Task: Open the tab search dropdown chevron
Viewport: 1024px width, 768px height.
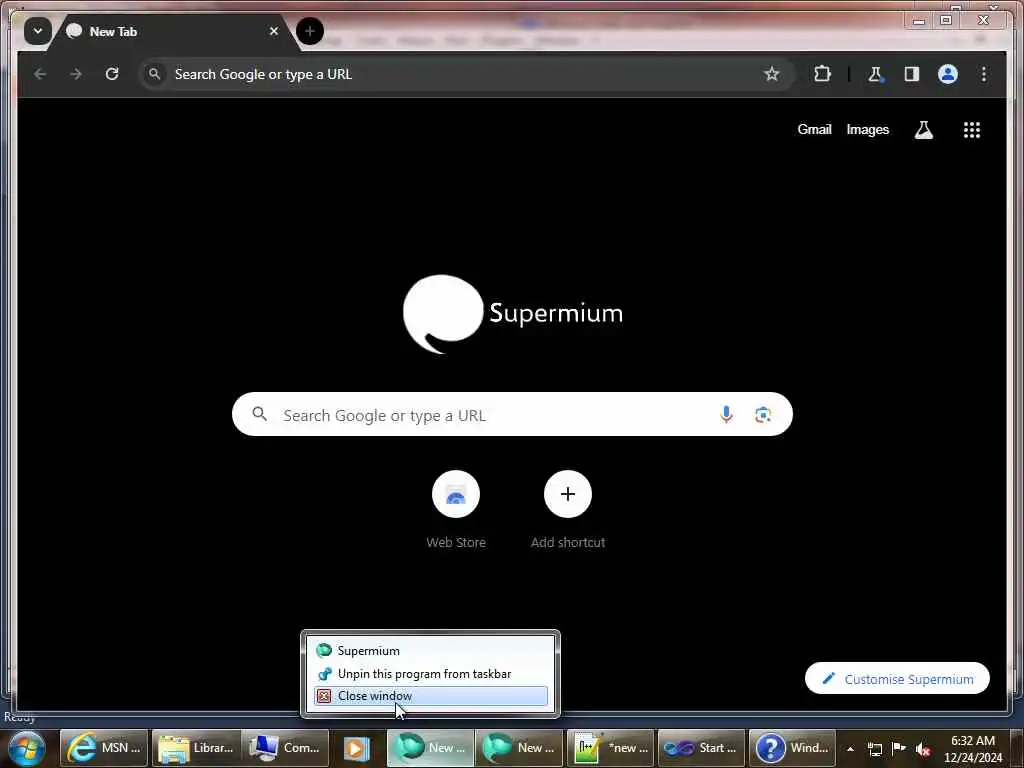Action: coord(38,31)
